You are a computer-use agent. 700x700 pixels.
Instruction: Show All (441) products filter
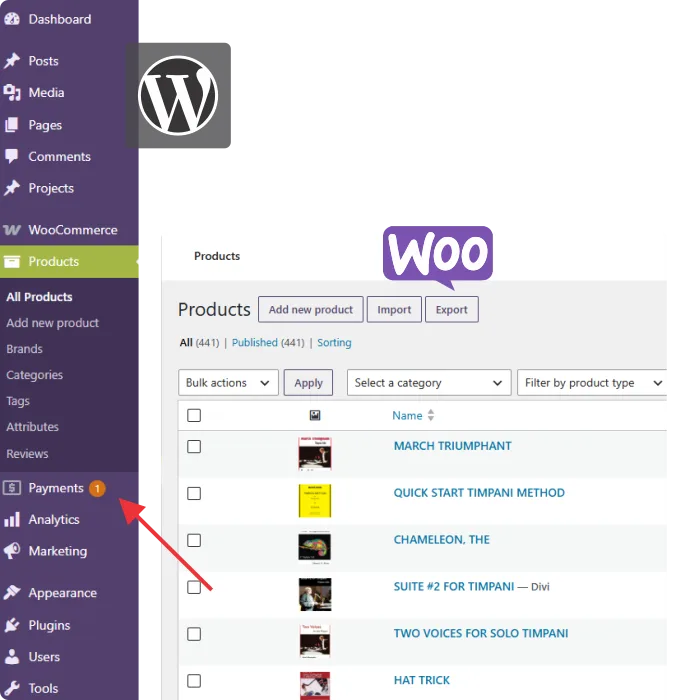[x=199, y=342]
